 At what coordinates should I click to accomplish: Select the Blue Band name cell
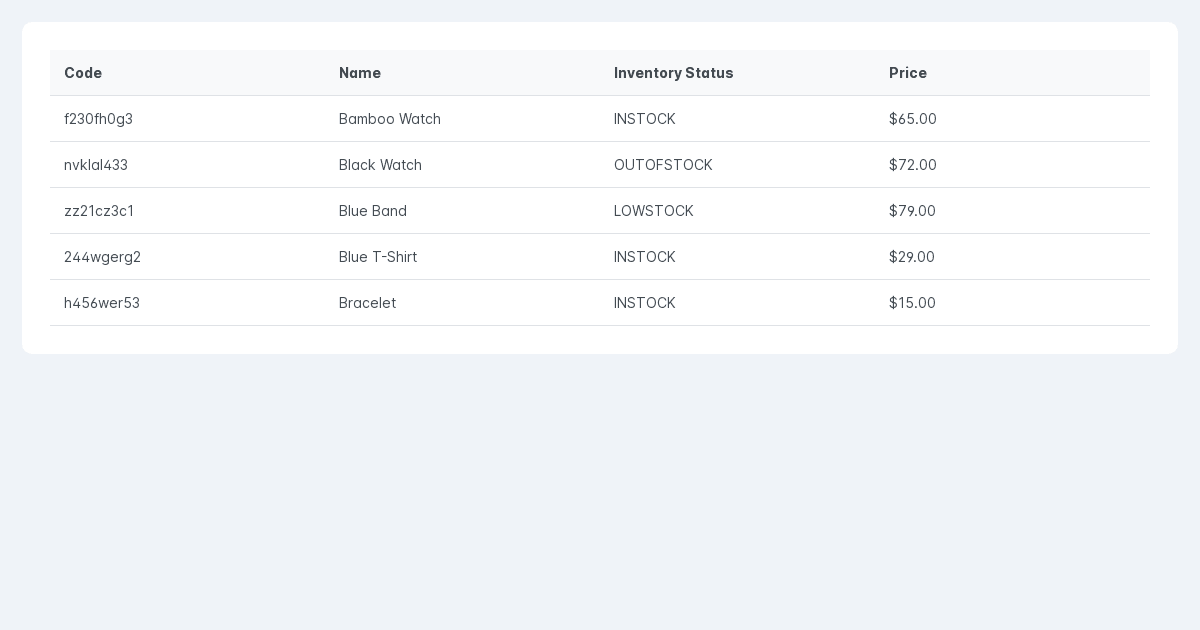462,211
